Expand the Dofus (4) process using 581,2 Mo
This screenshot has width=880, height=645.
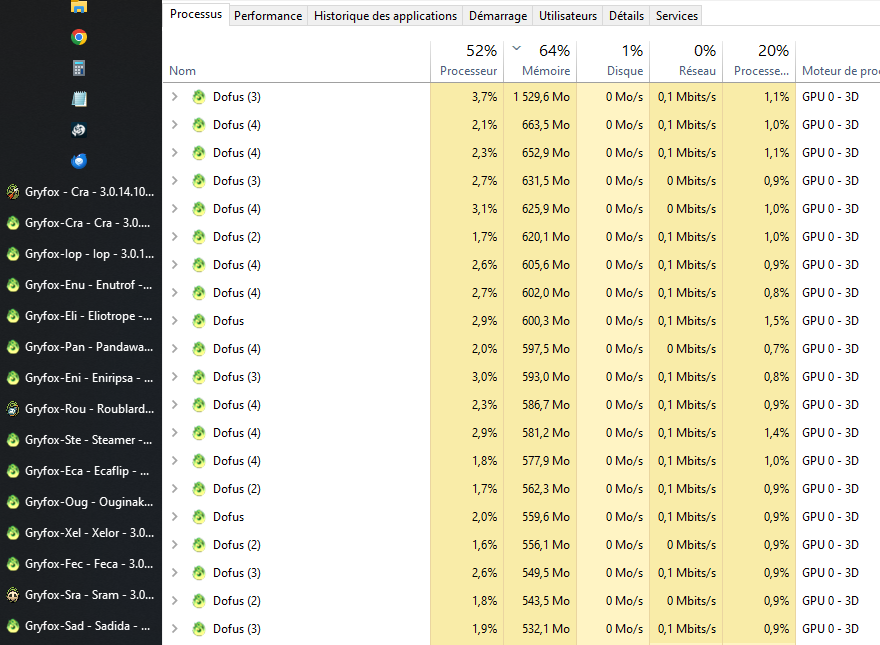(x=175, y=433)
